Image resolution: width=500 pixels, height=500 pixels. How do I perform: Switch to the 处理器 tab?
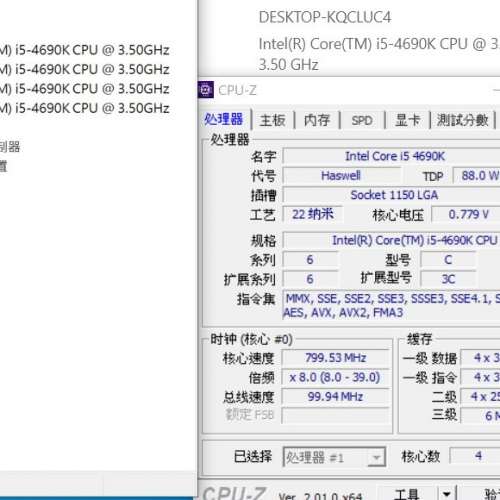(224, 119)
